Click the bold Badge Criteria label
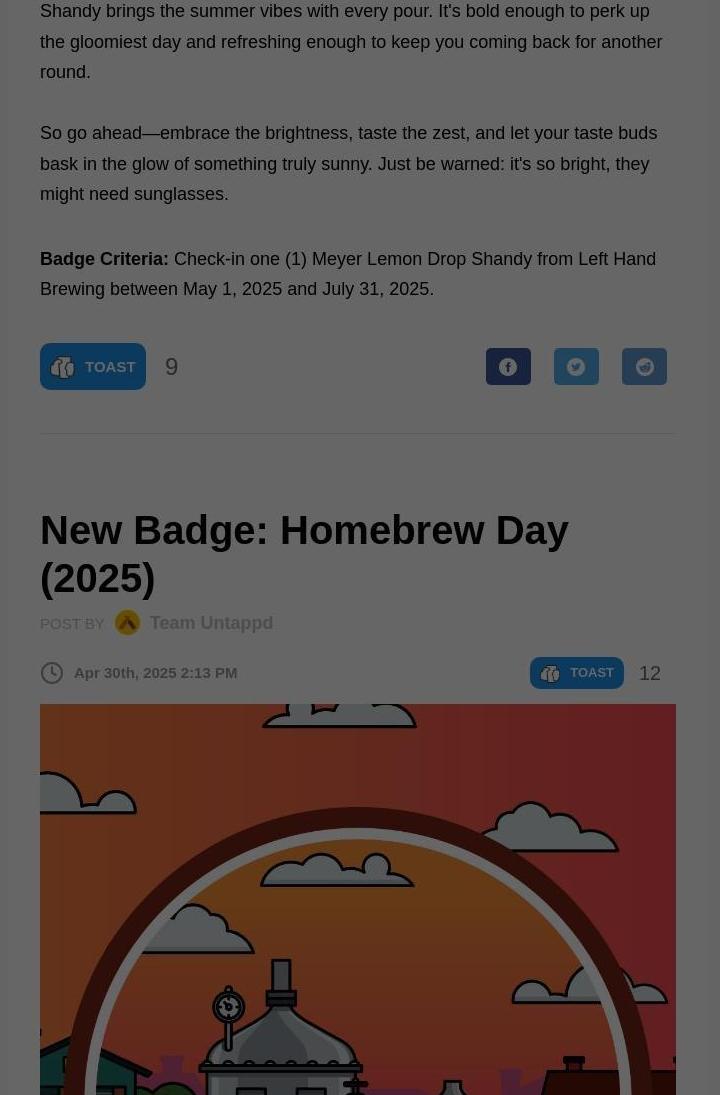This screenshot has width=720, height=1095. tap(104, 259)
